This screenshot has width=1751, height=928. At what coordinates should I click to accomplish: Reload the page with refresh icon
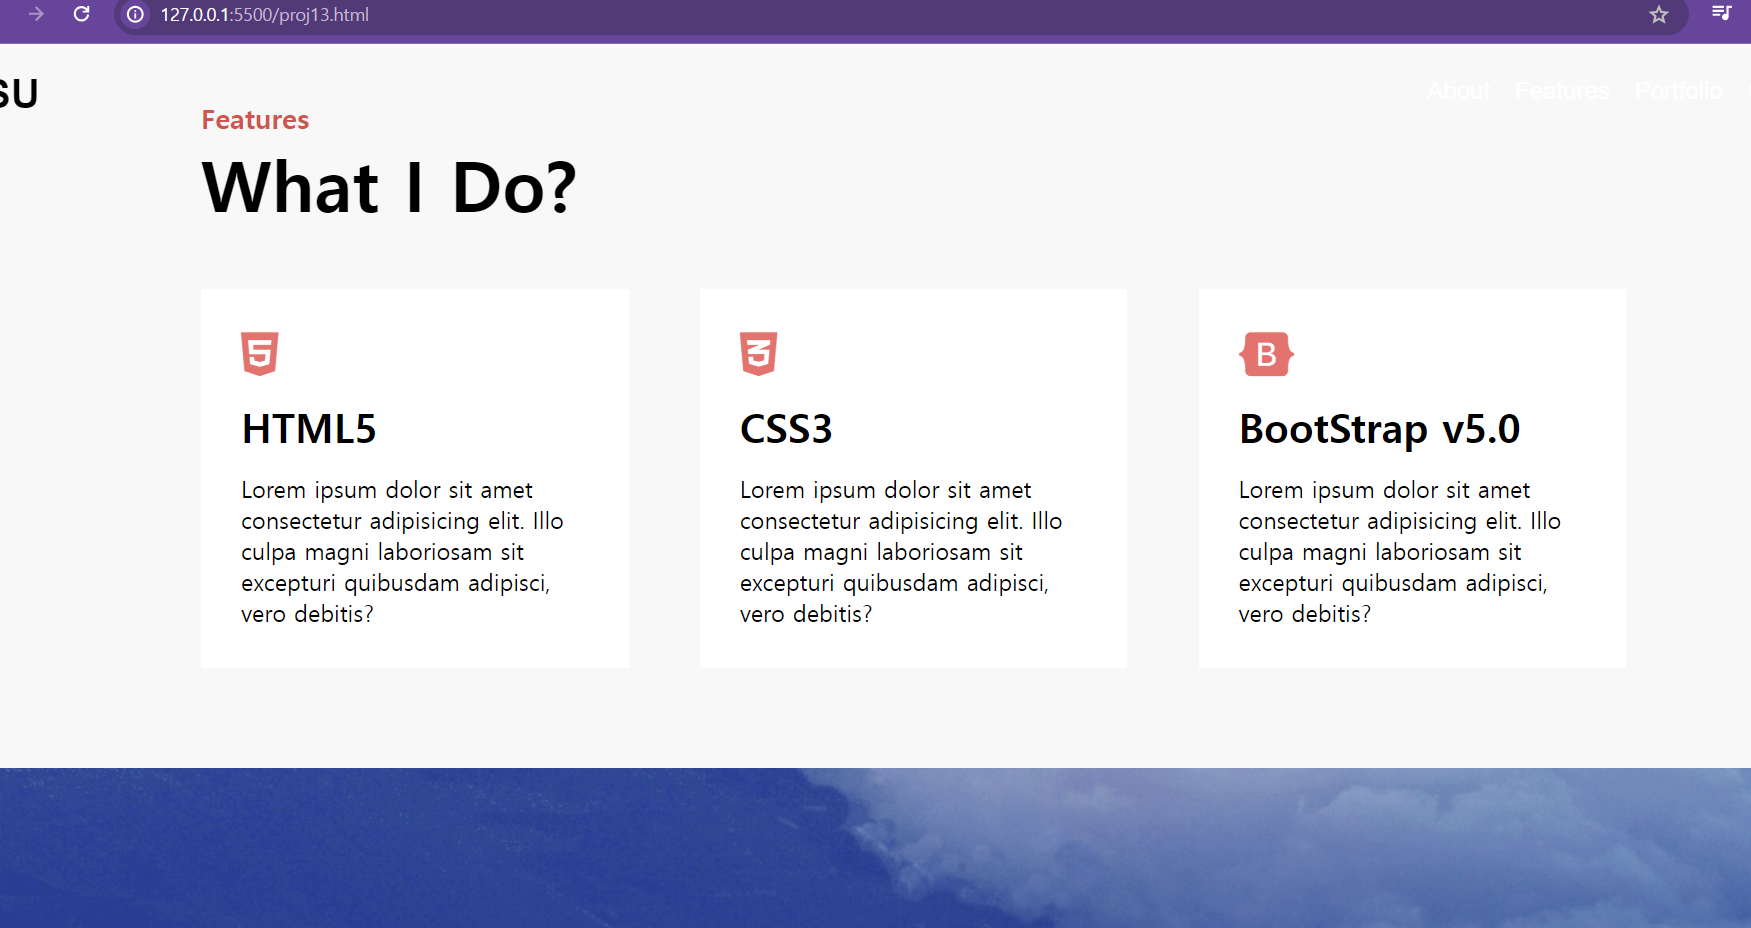pyautogui.click(x=82, y=14)
